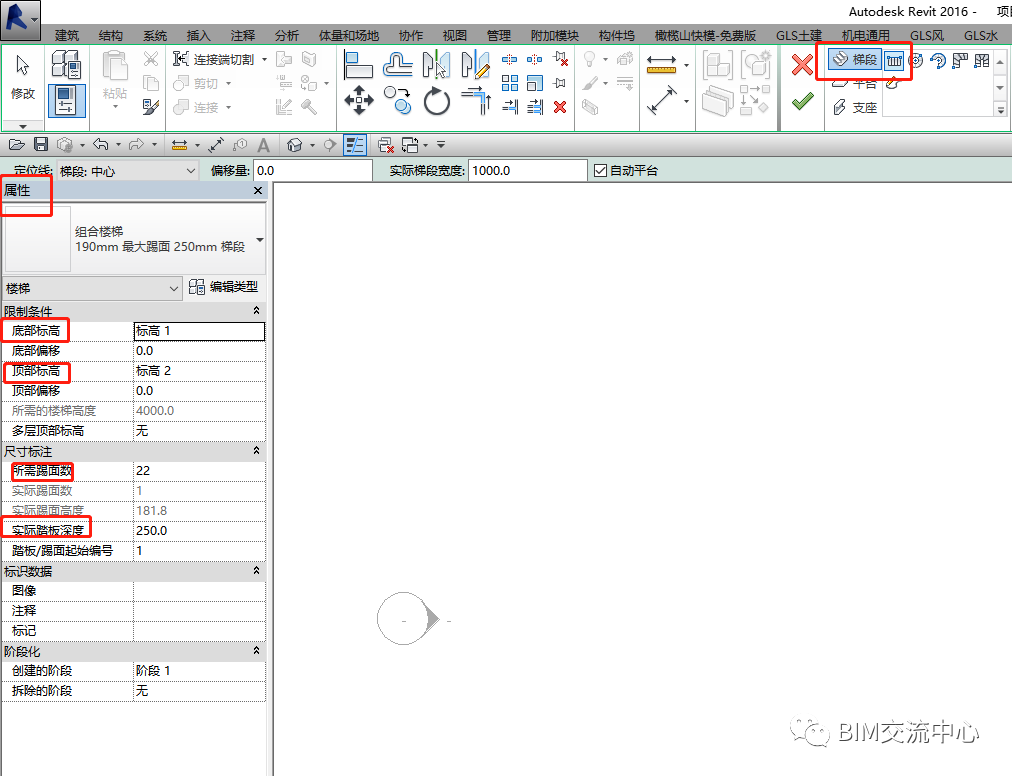Close the 属性 properties panel
This screenshot has width=1012, height=776.
tap(258, 190)
